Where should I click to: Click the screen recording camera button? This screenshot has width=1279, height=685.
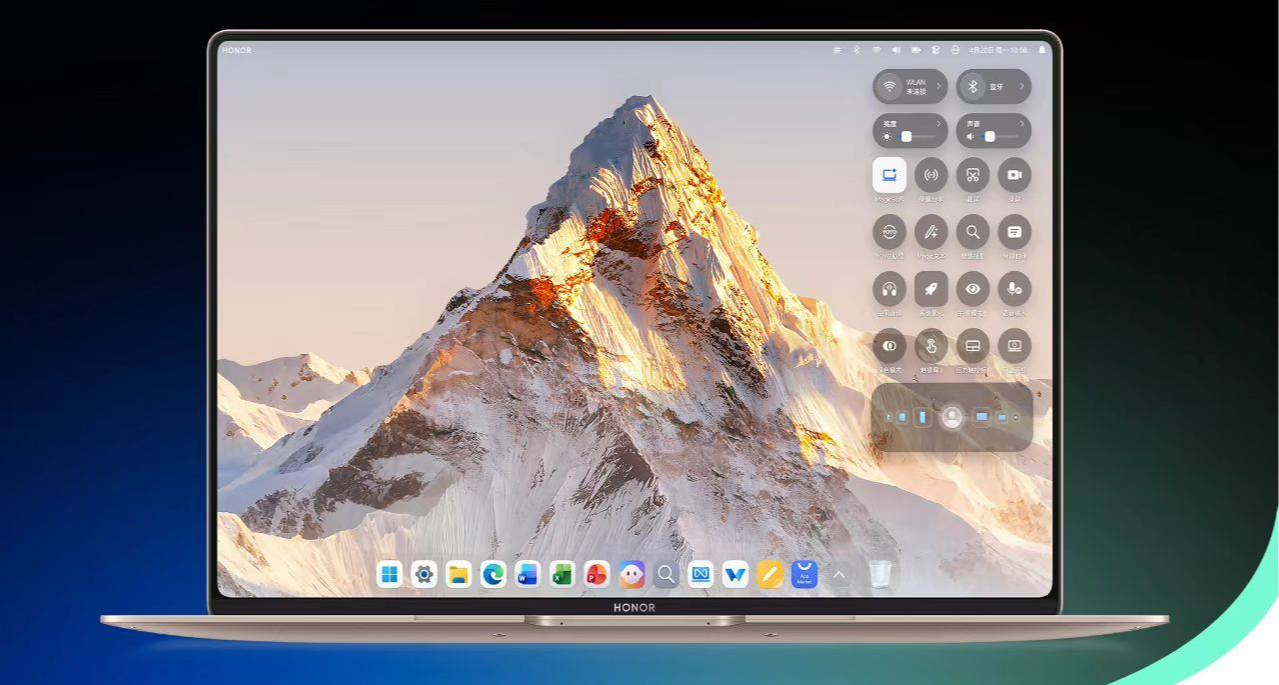point(1014,175)
